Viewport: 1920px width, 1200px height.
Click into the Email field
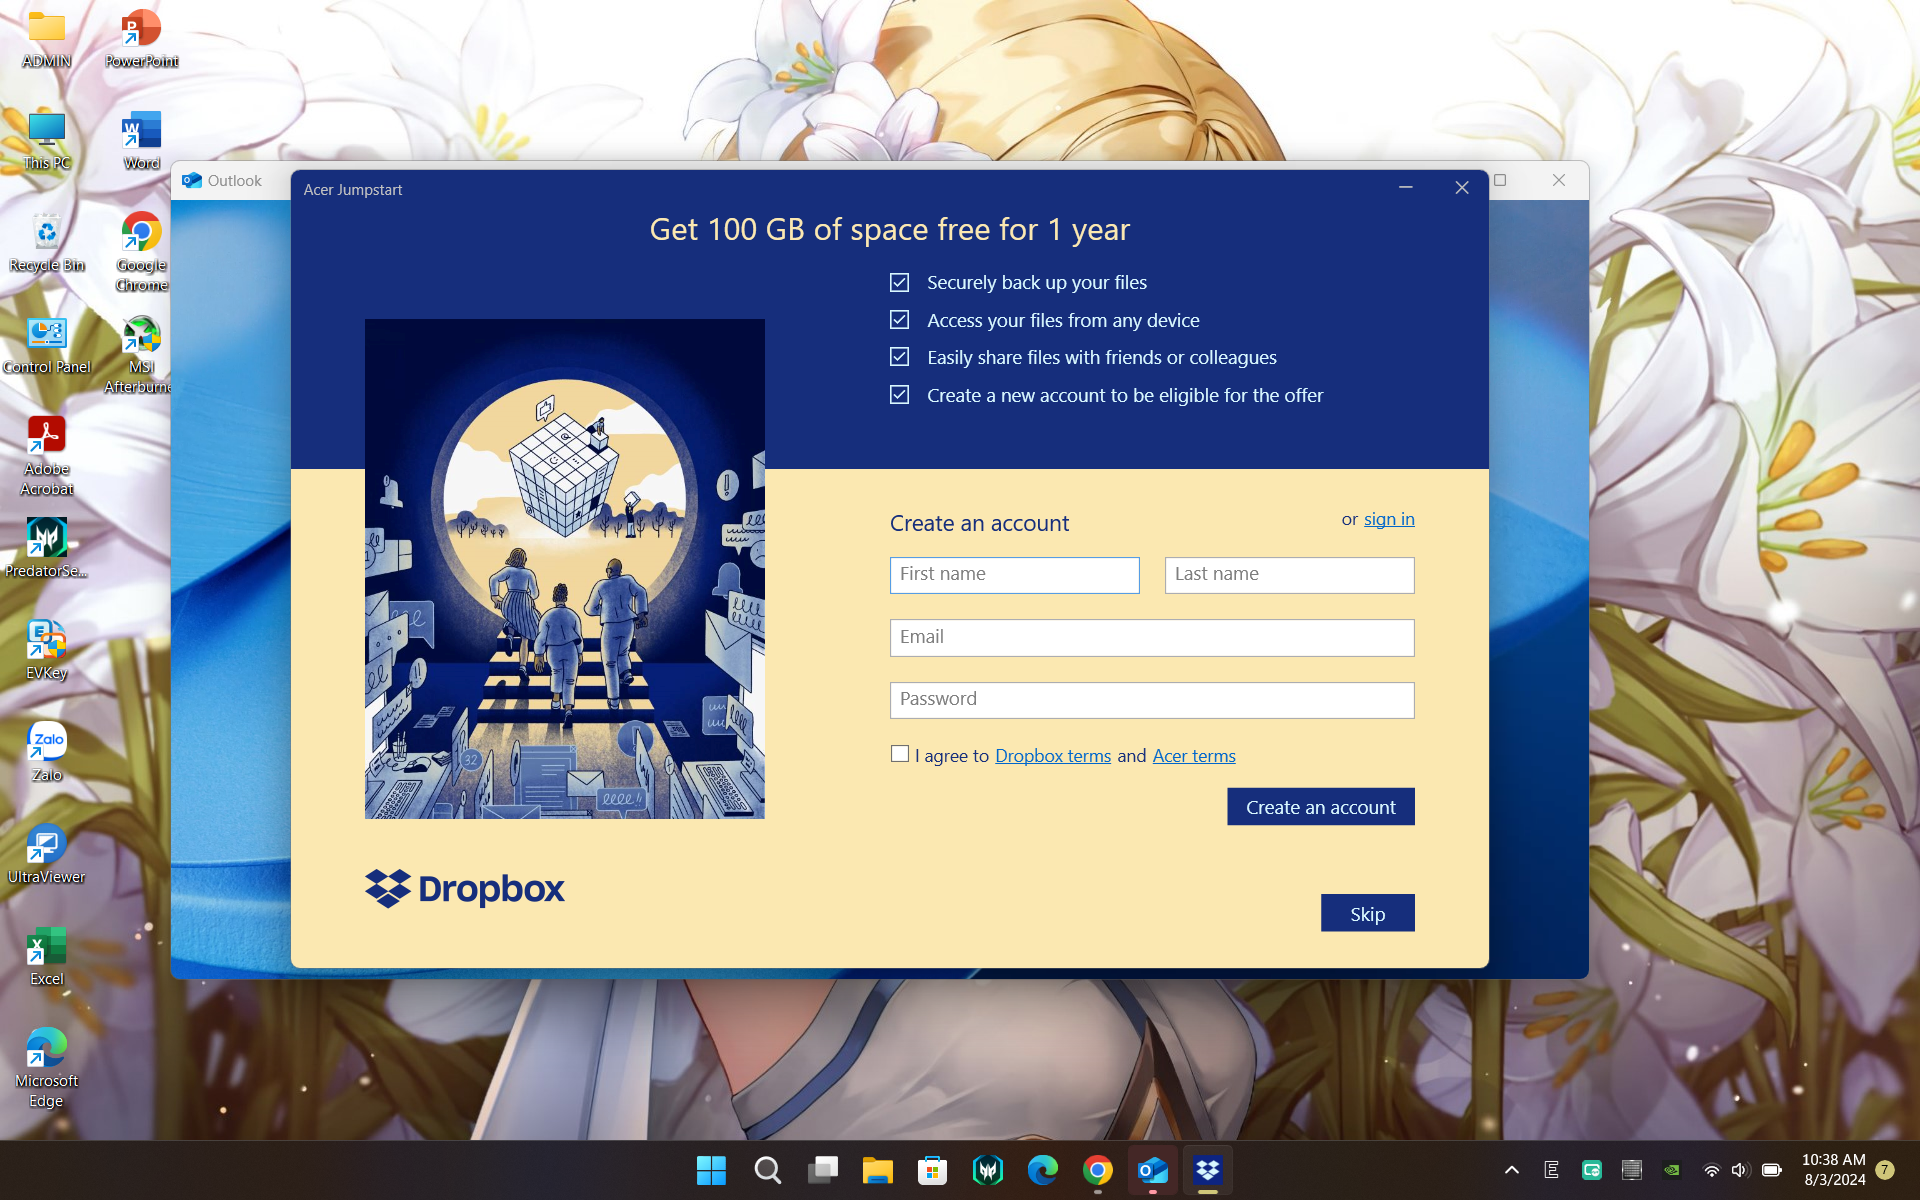[1152, 638]
